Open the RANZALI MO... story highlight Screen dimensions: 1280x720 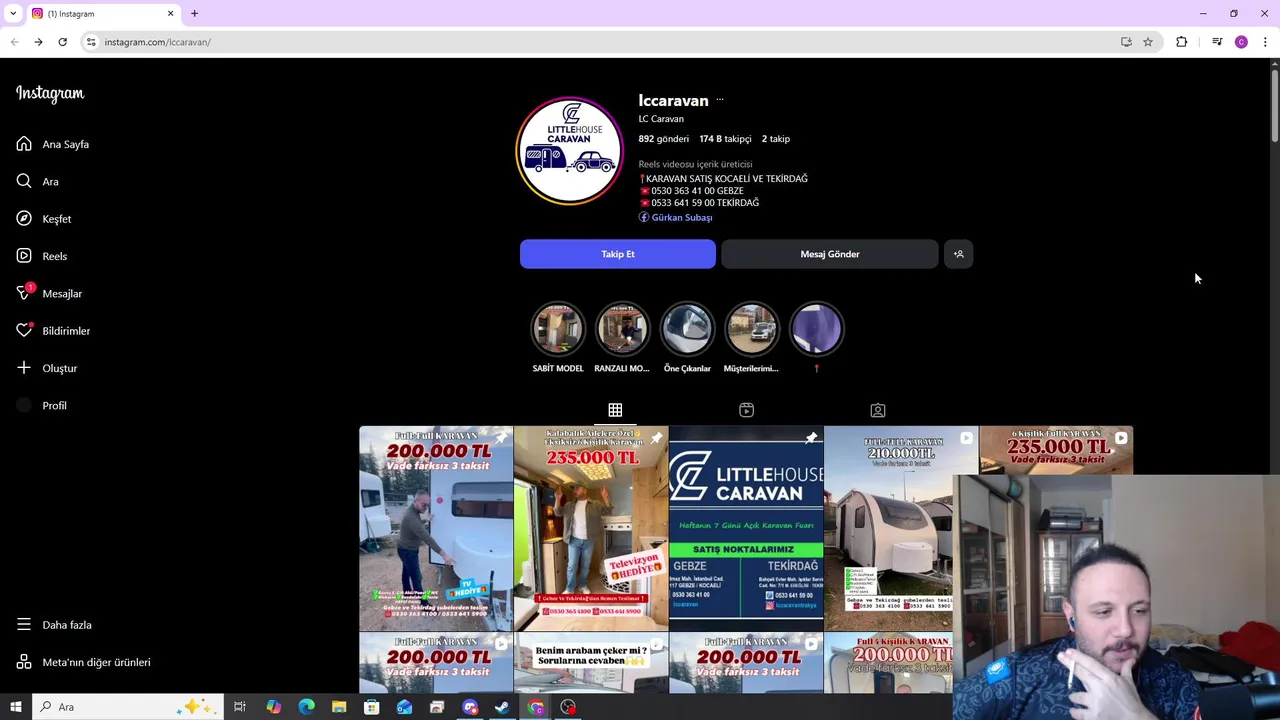coord(622,329)
